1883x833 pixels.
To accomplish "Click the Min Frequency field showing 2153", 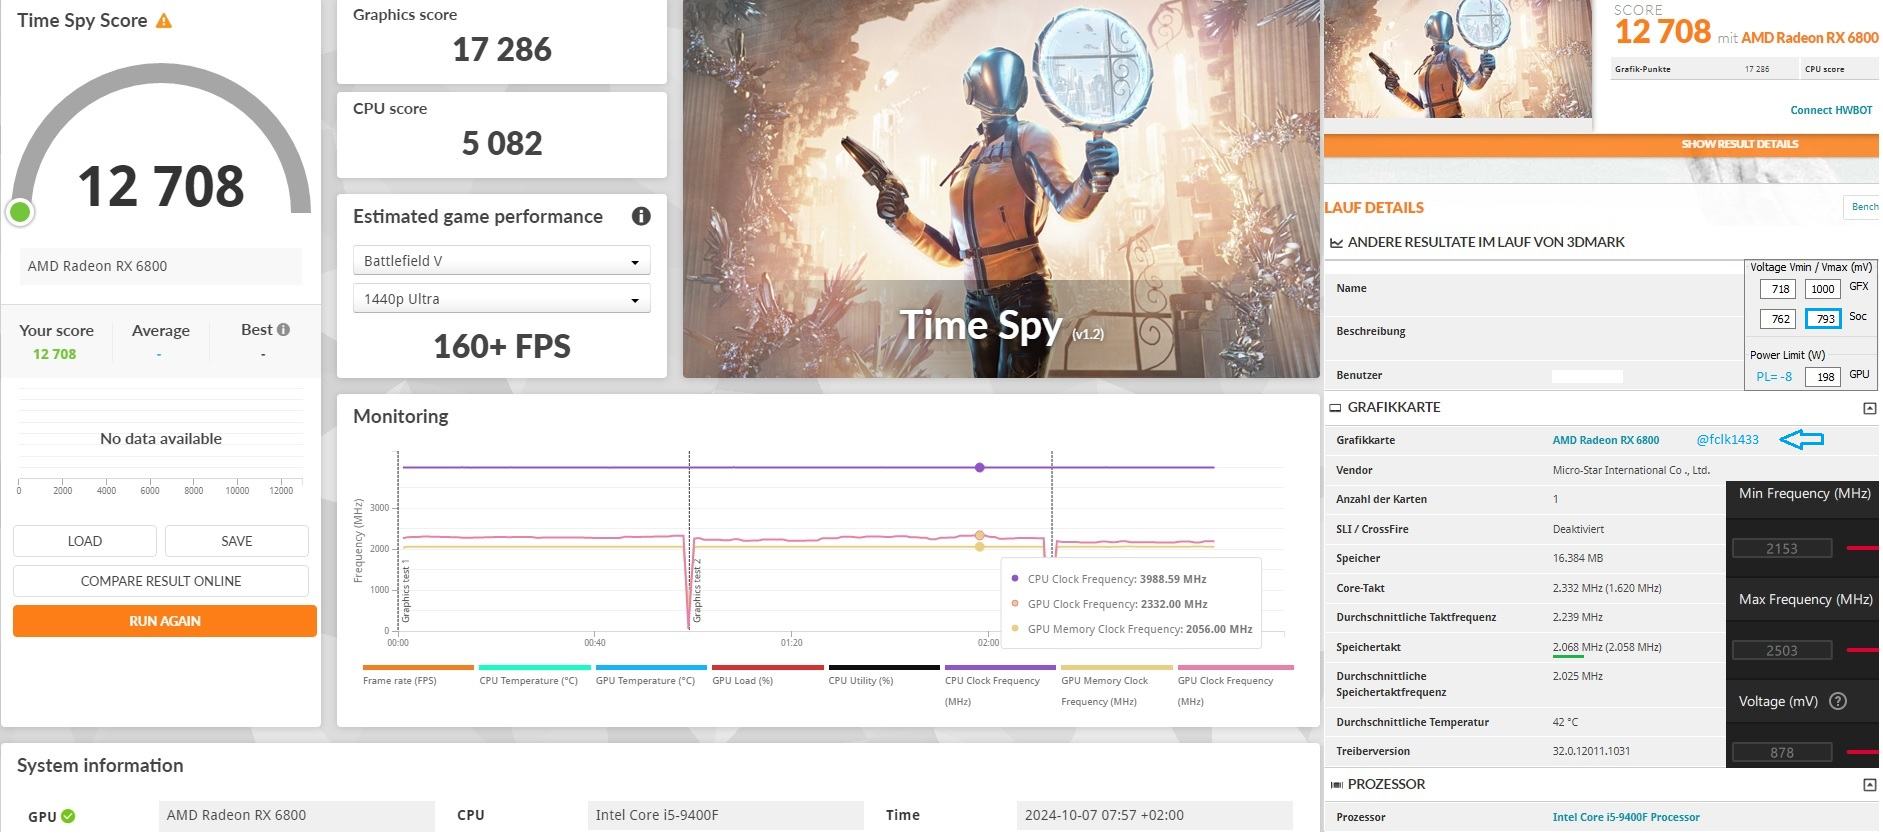I will pyautogui.click(x=1781, y=549).
